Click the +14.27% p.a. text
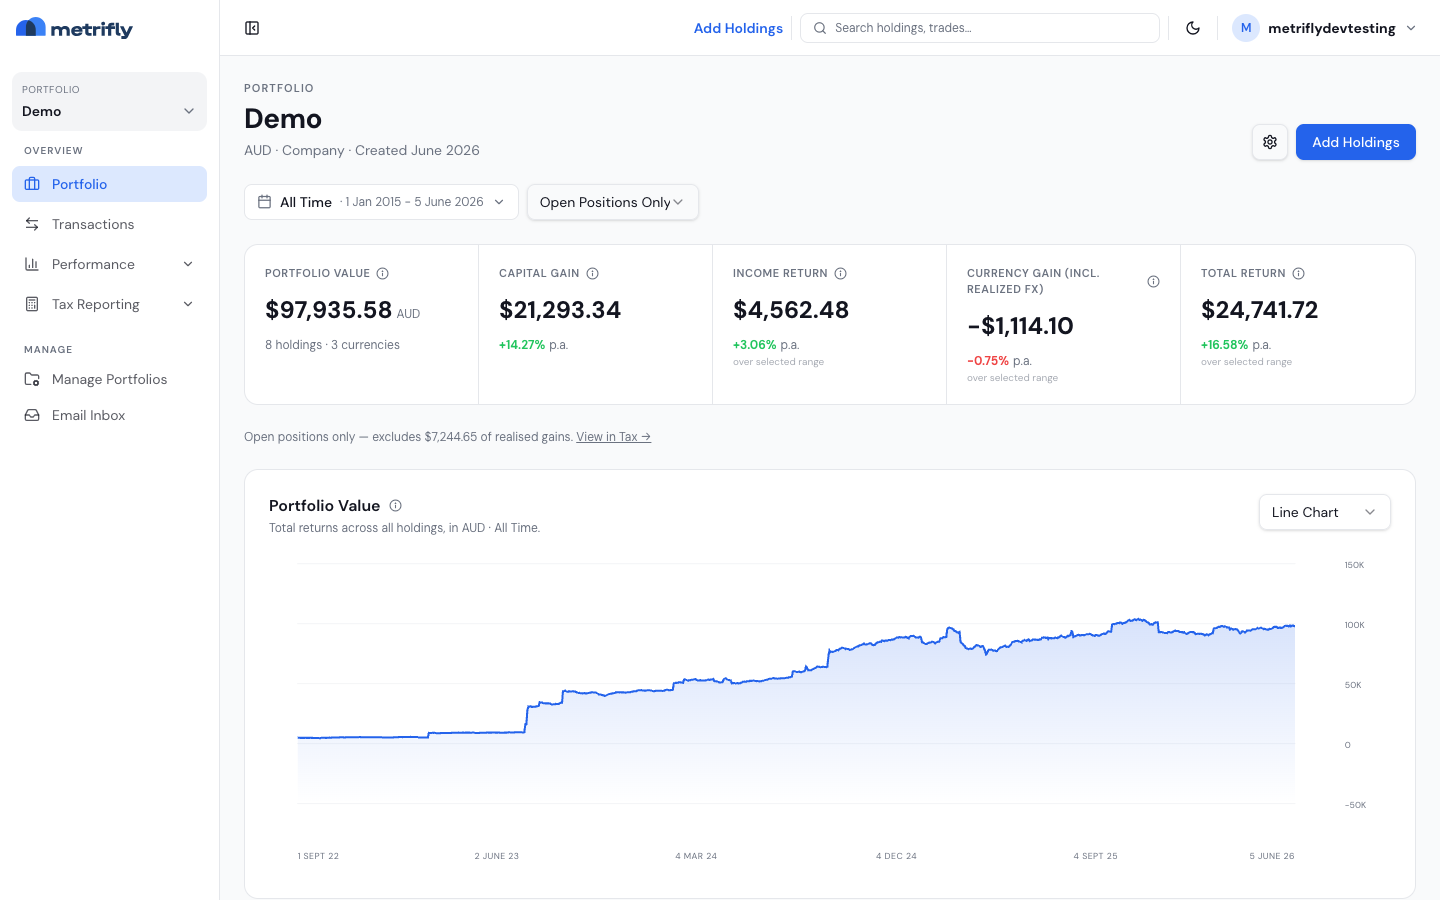This screenshot has width=1440, height=900. click(x=533, y=345)
